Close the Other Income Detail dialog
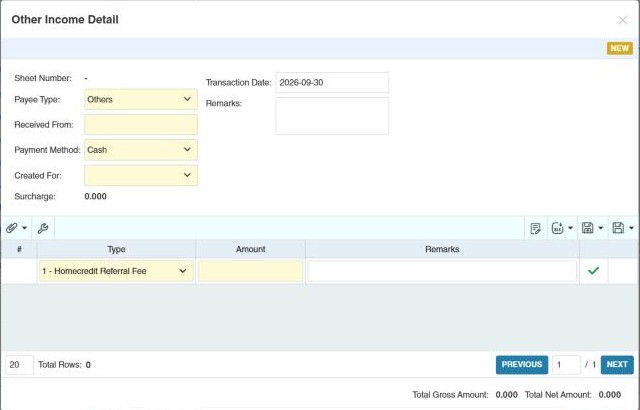The image size is (640, 410). pos(622,20)
